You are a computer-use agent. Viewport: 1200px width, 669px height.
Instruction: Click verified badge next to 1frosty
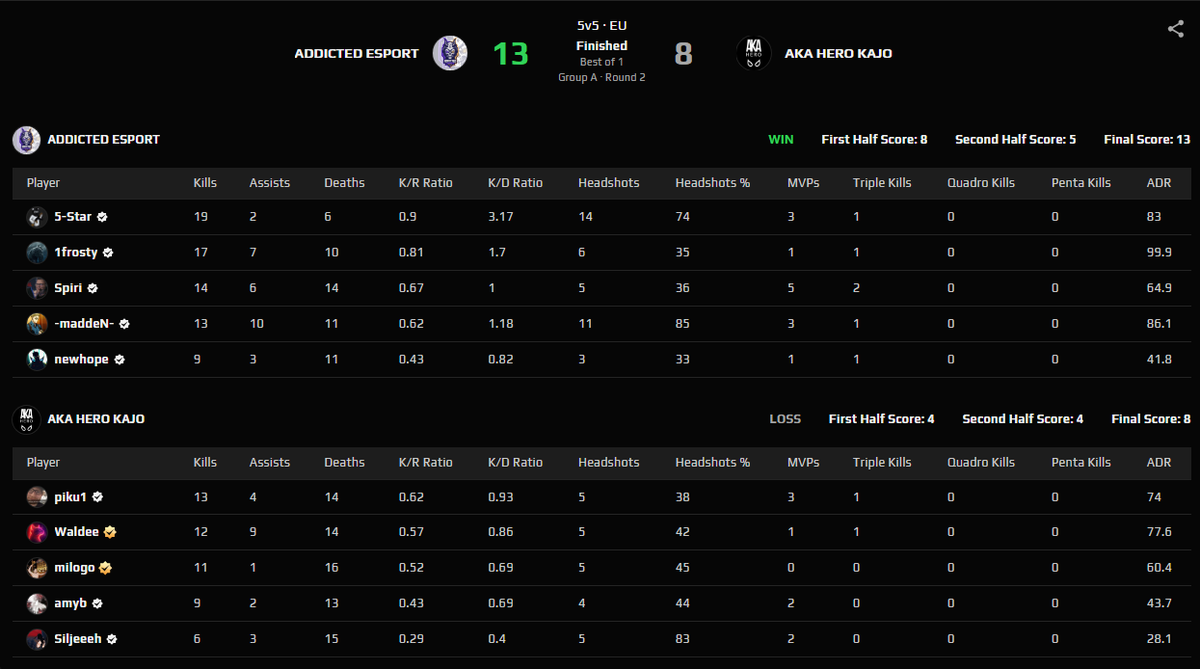108,253
